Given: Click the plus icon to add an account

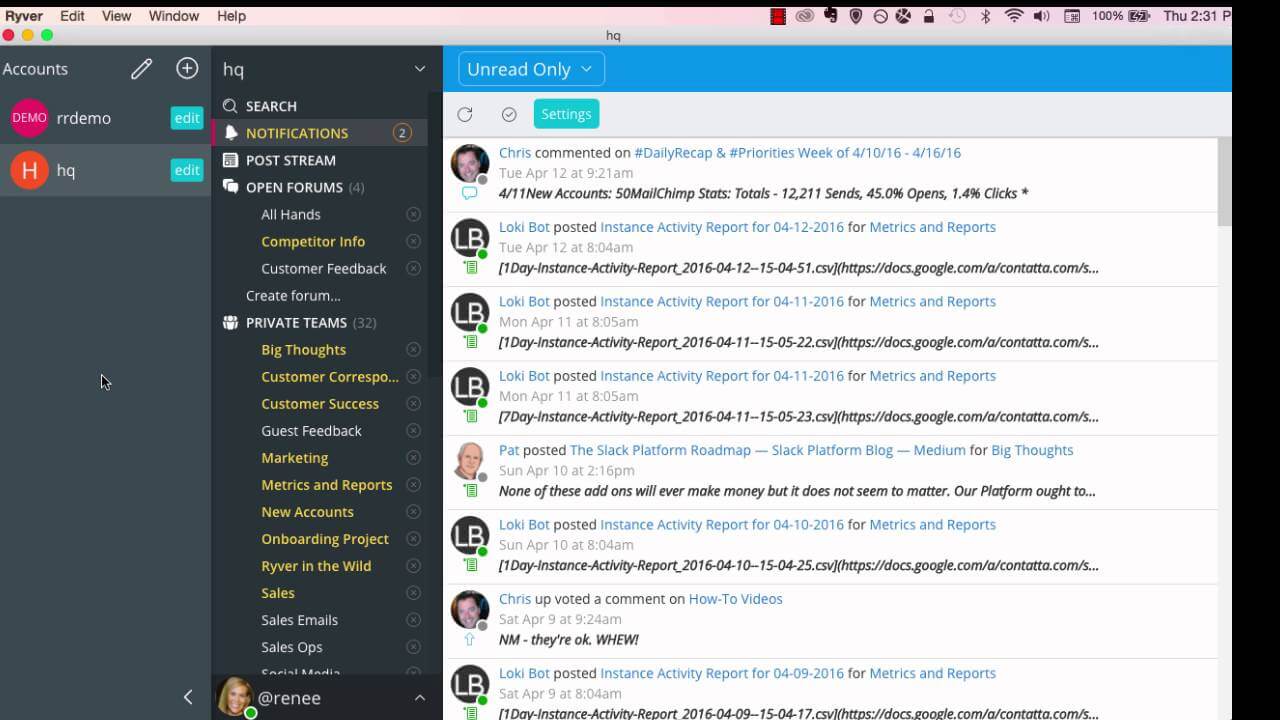Looking at the screenshot, I should point(187,68).
